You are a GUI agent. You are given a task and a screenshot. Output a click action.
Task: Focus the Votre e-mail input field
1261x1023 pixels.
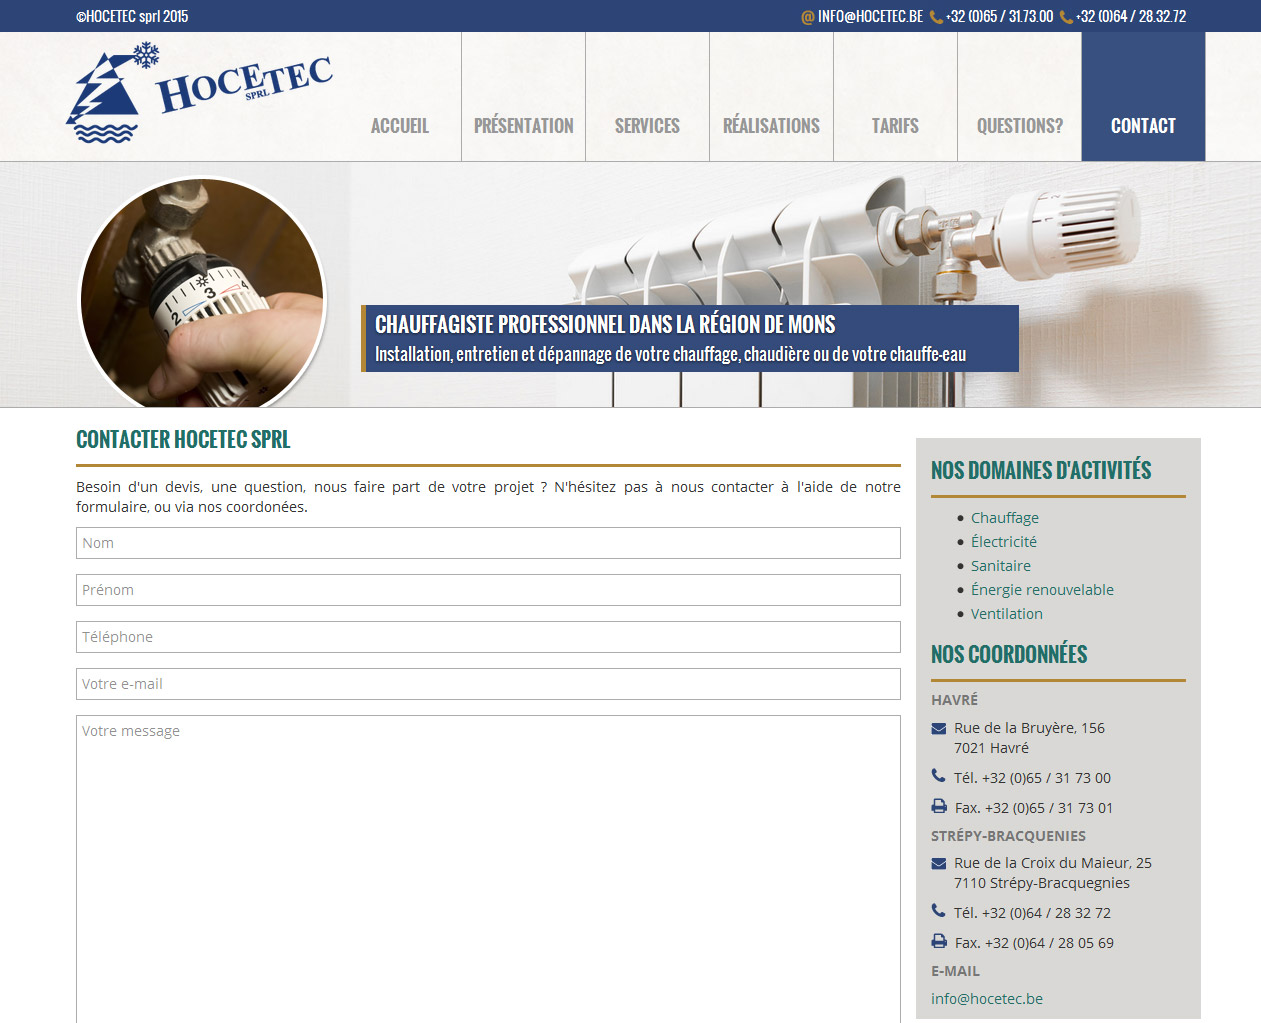(488, 684)
